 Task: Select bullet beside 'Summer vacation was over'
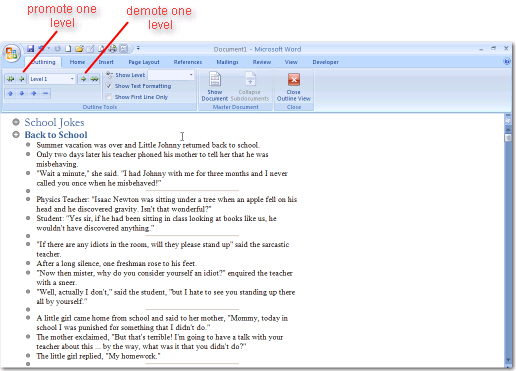pyautogui.click(x=28, y=145)
